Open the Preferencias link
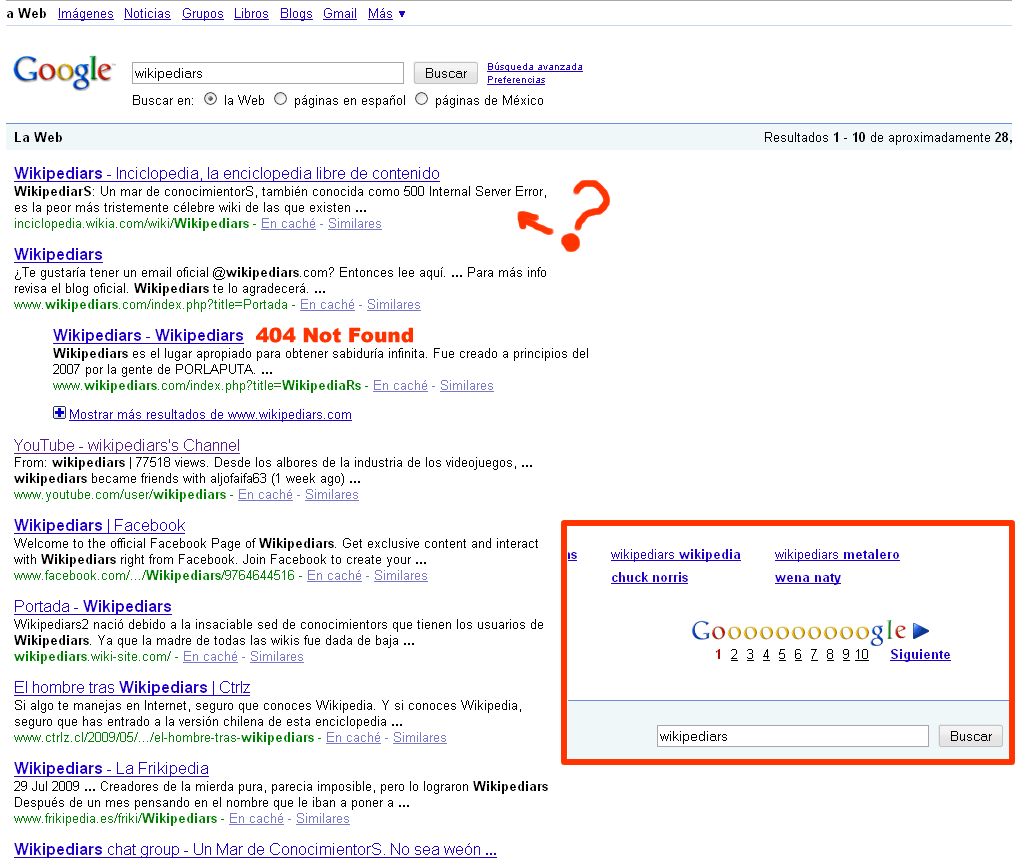Viewport: 1015px width, 860px height. [x=516, y=80]
